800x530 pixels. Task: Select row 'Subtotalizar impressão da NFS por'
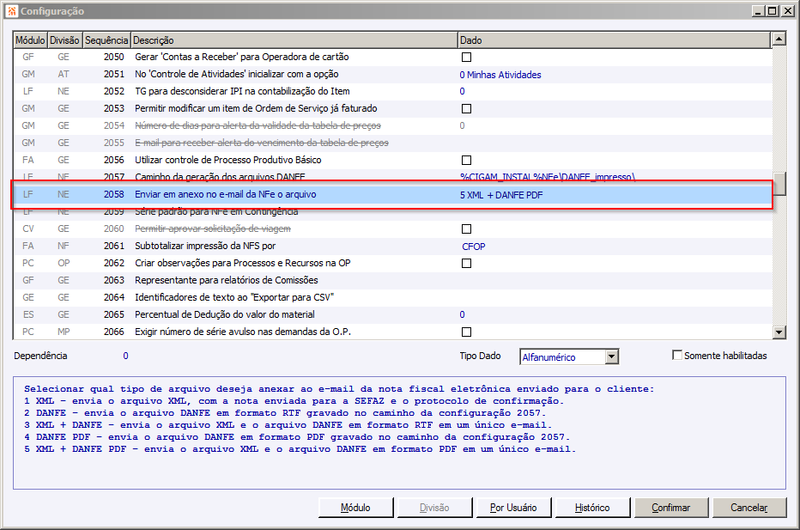[x=392, y=246]
